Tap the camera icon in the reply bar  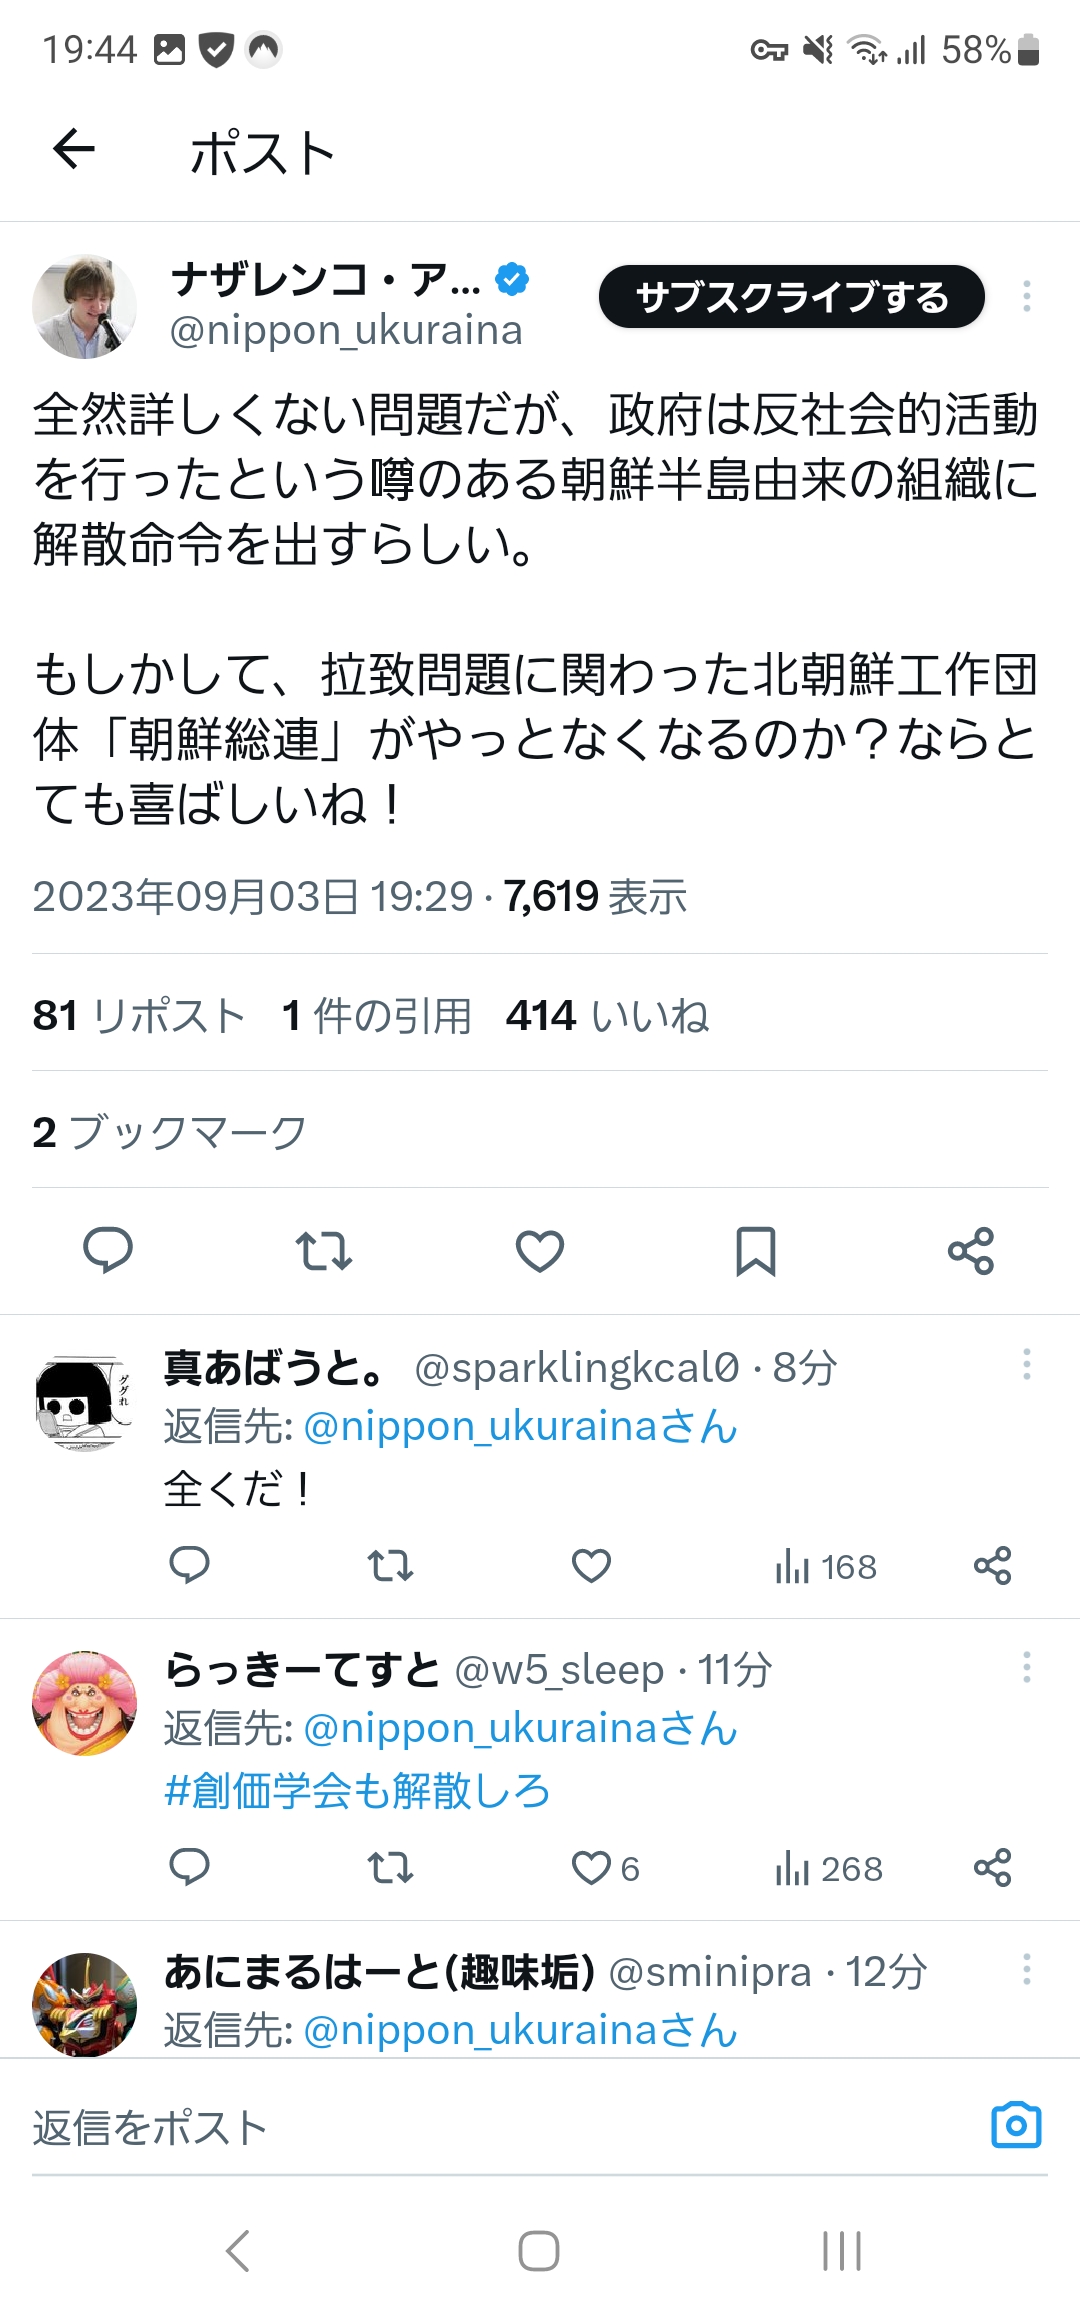click(x=1016, y=2125)
